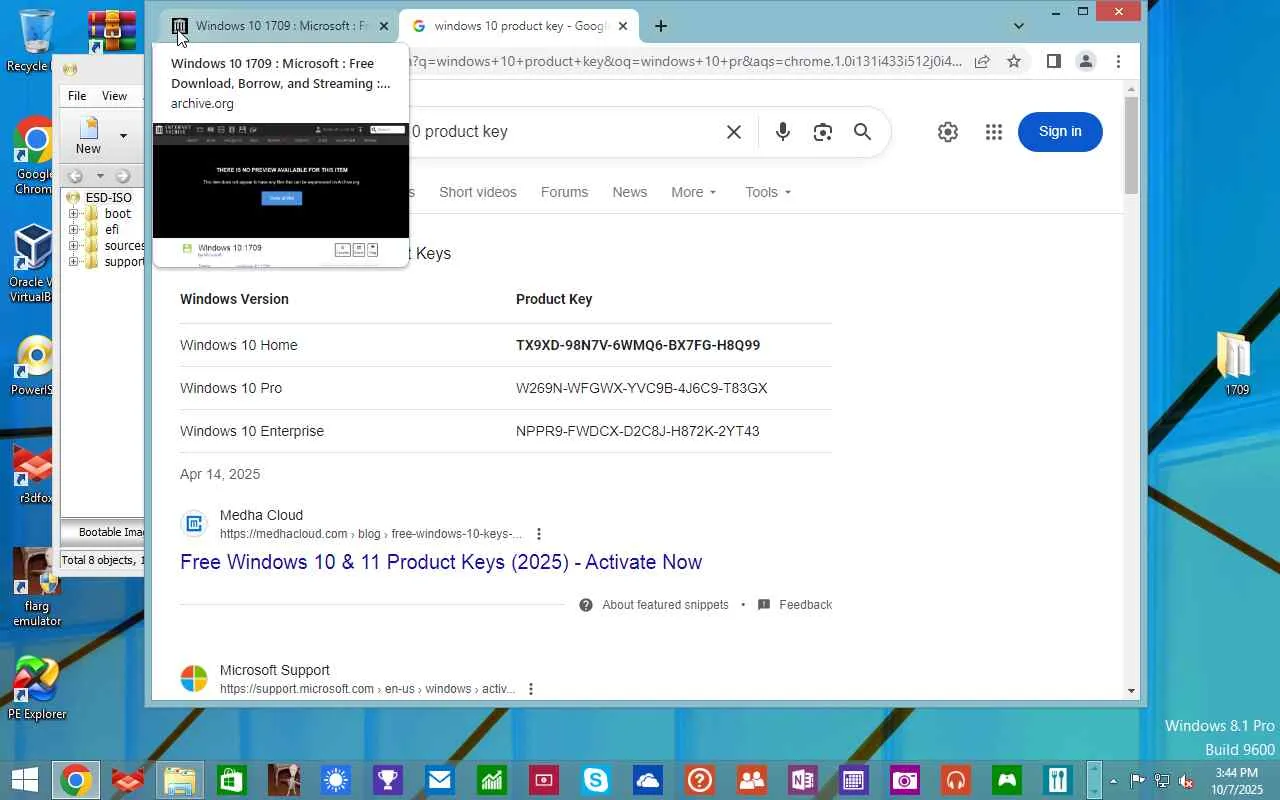Expand the boot folder node
1280x800 pixels.
(73, 214)
